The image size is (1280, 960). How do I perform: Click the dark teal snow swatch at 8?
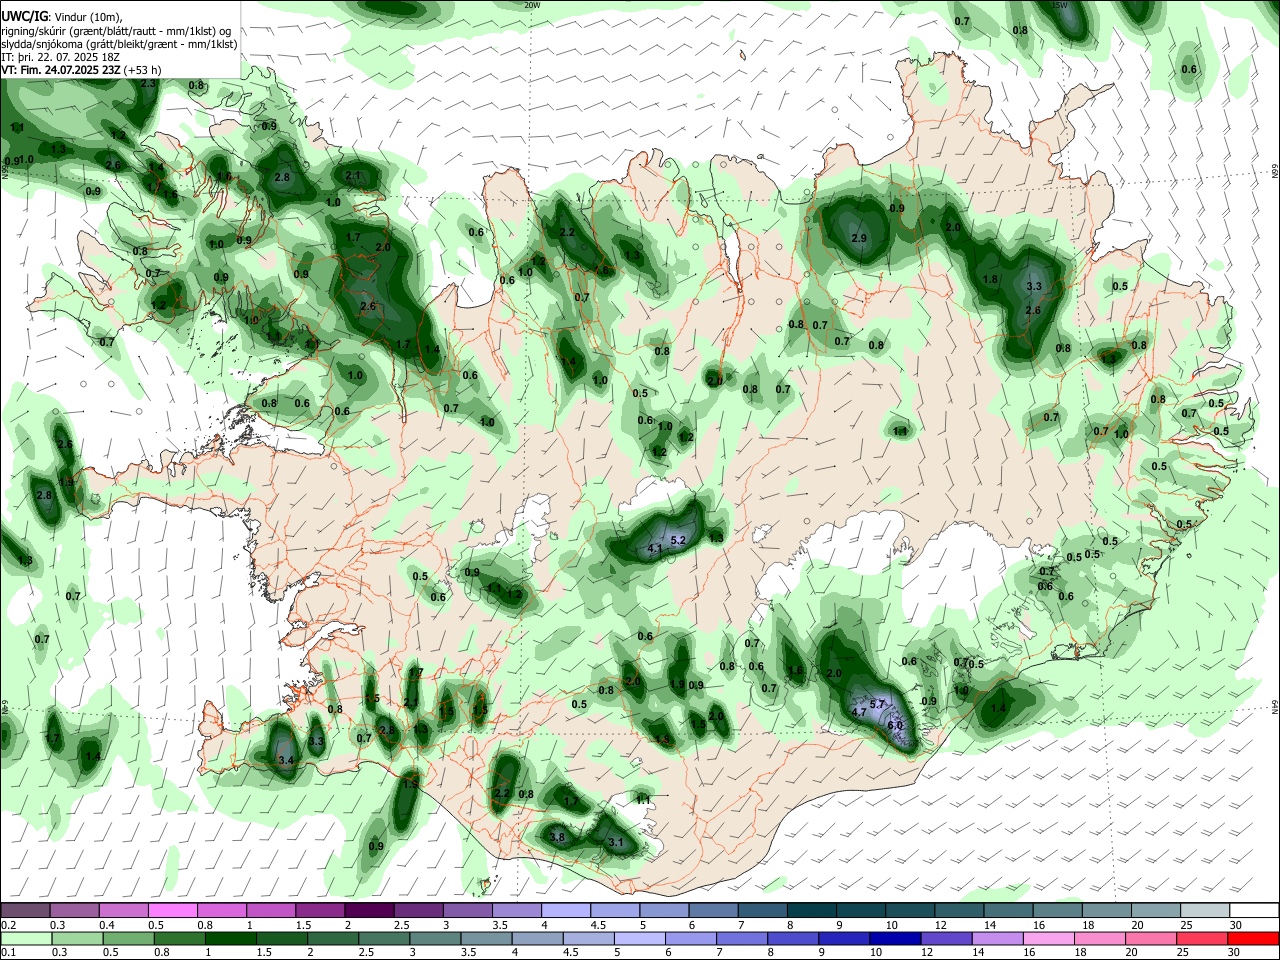click(x=812, y=910)
